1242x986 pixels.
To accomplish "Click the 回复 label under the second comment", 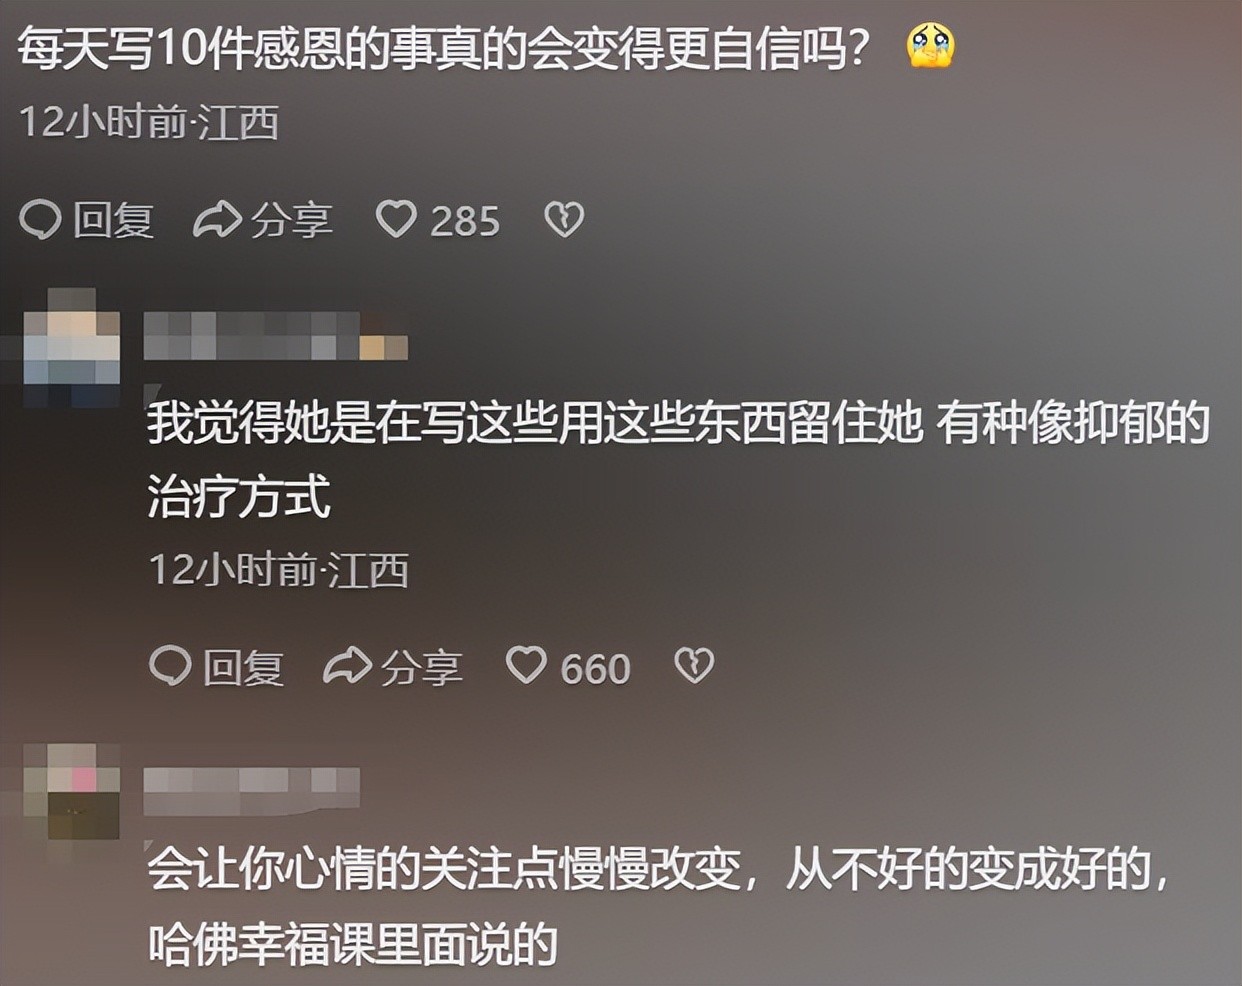I will point(243,667).
